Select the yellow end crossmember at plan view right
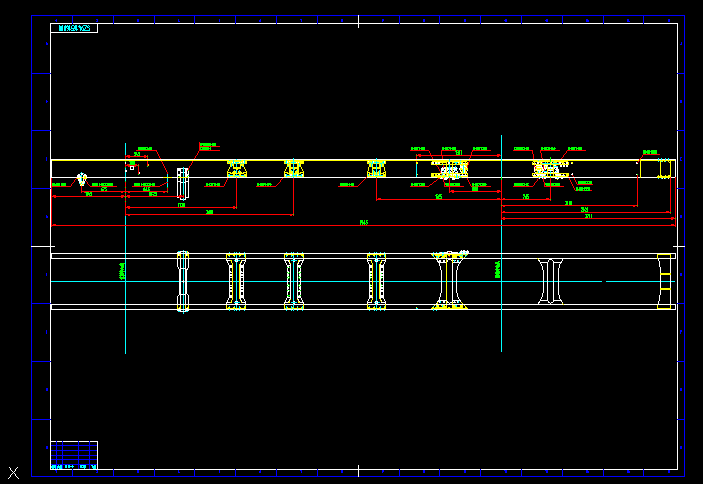This screenshot has width=703, height=484. 665,281
